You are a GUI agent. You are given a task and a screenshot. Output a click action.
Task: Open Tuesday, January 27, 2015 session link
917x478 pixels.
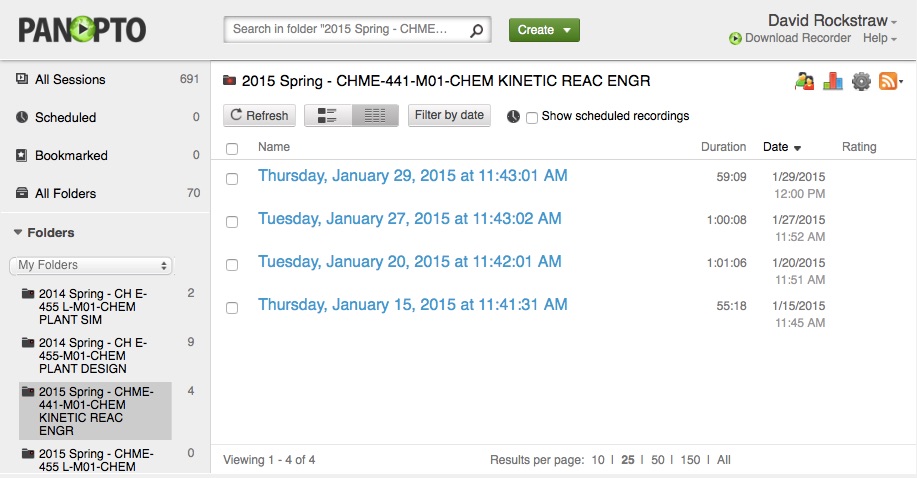click(x=409, y=219)
